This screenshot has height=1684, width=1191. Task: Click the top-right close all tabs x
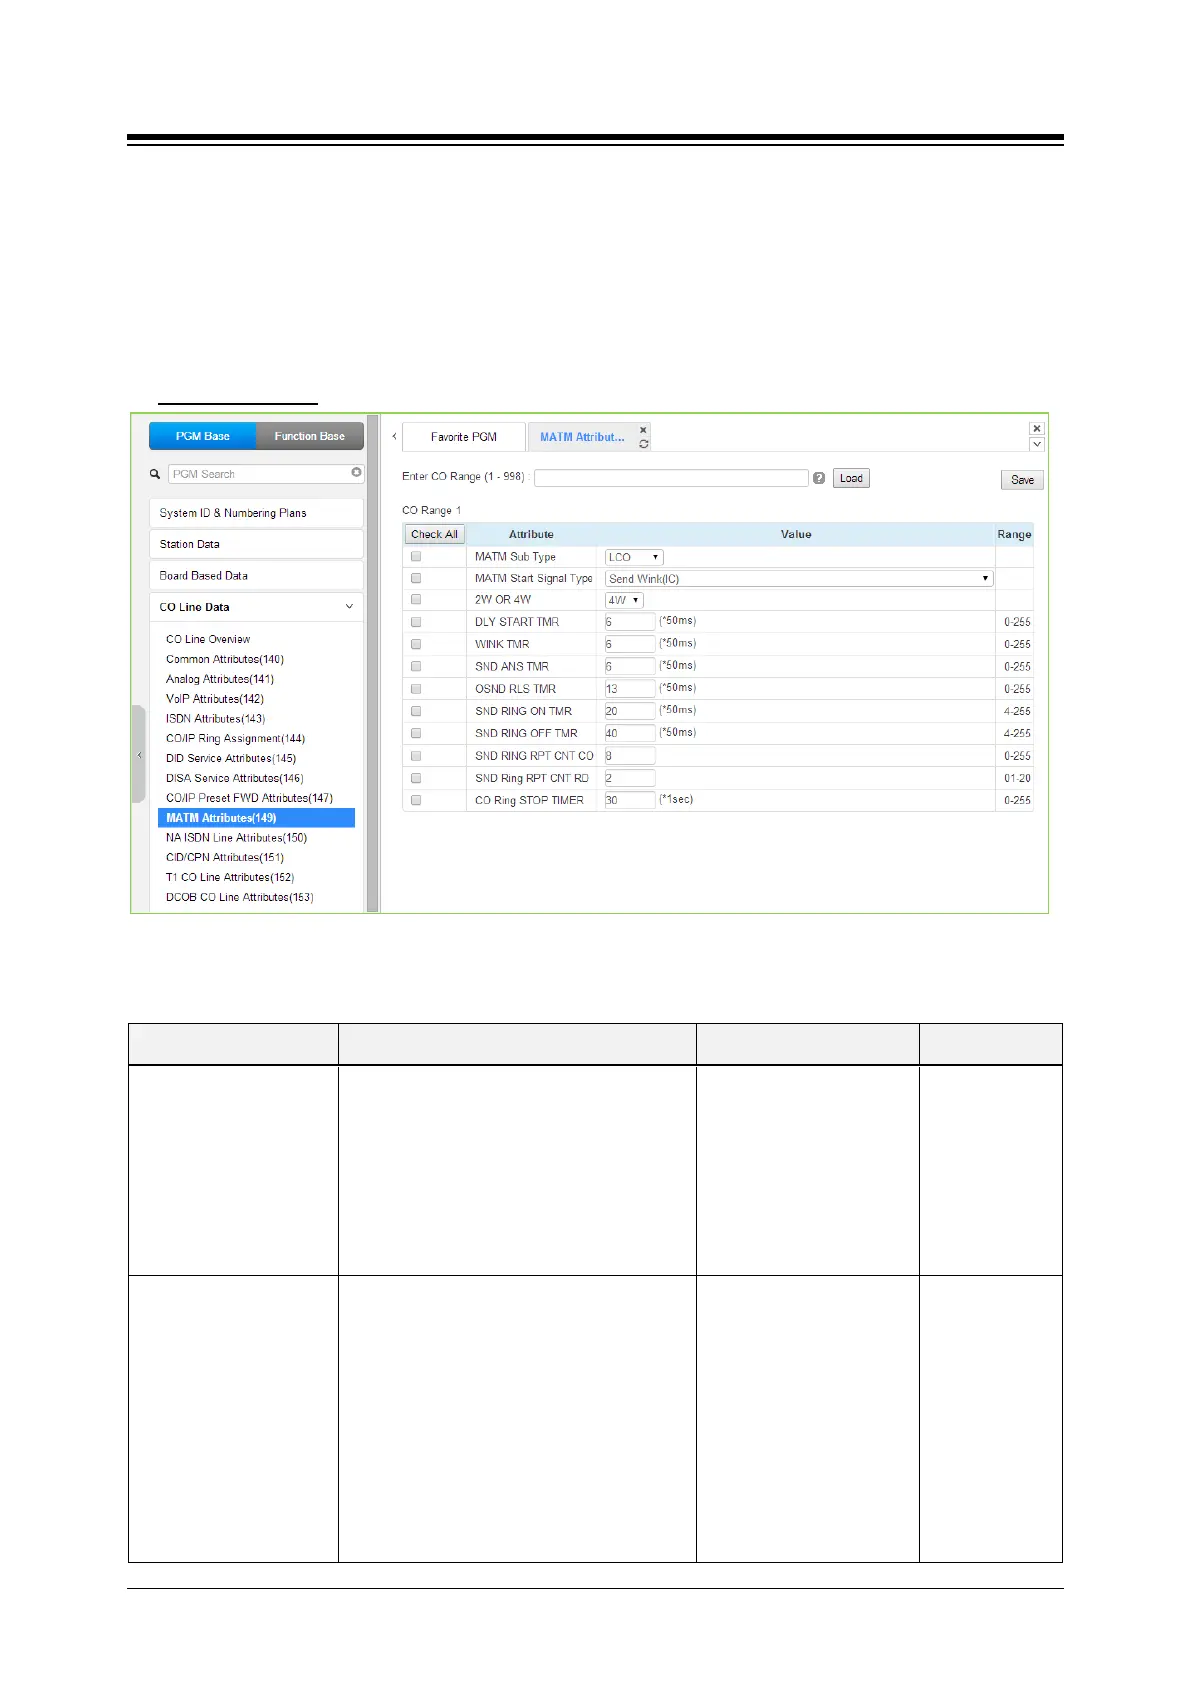click(x=1037, y=428)
